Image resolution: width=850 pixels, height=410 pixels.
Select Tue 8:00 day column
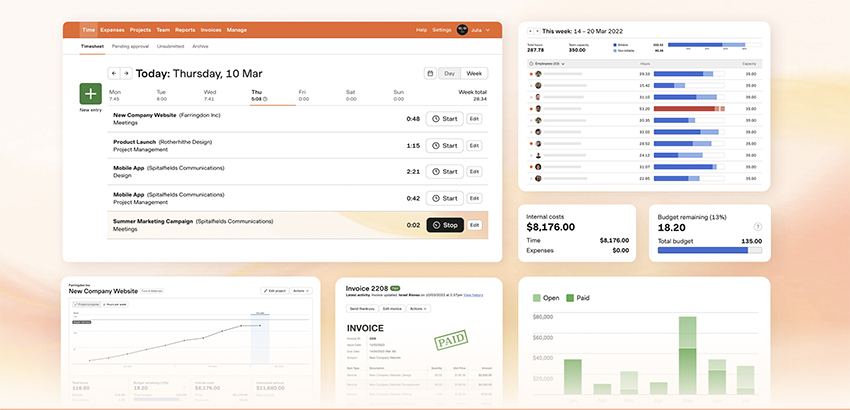[162, 95]
